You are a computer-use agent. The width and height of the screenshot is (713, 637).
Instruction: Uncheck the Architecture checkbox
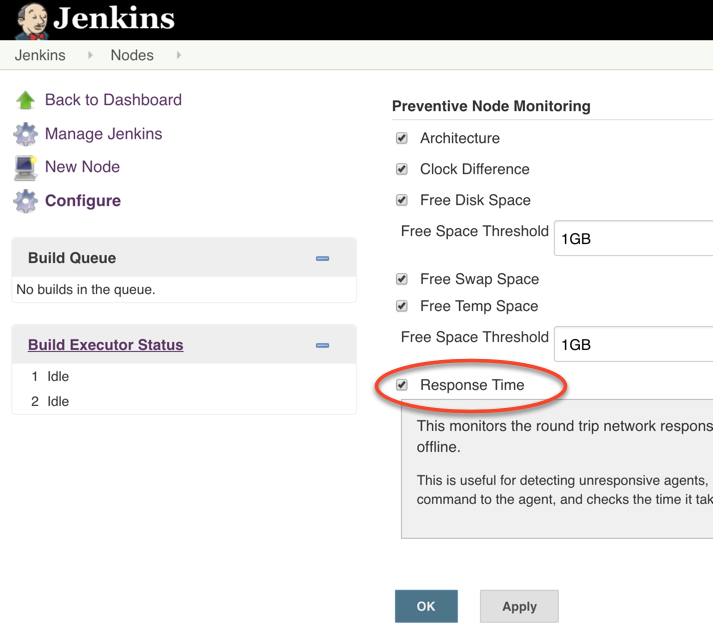point(402,138)
